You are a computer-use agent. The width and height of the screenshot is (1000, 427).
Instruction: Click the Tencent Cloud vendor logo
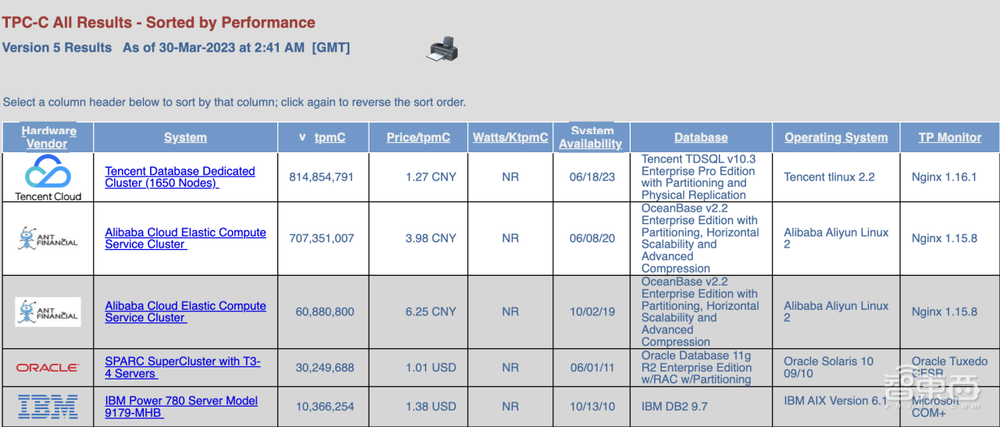point(47,177)
